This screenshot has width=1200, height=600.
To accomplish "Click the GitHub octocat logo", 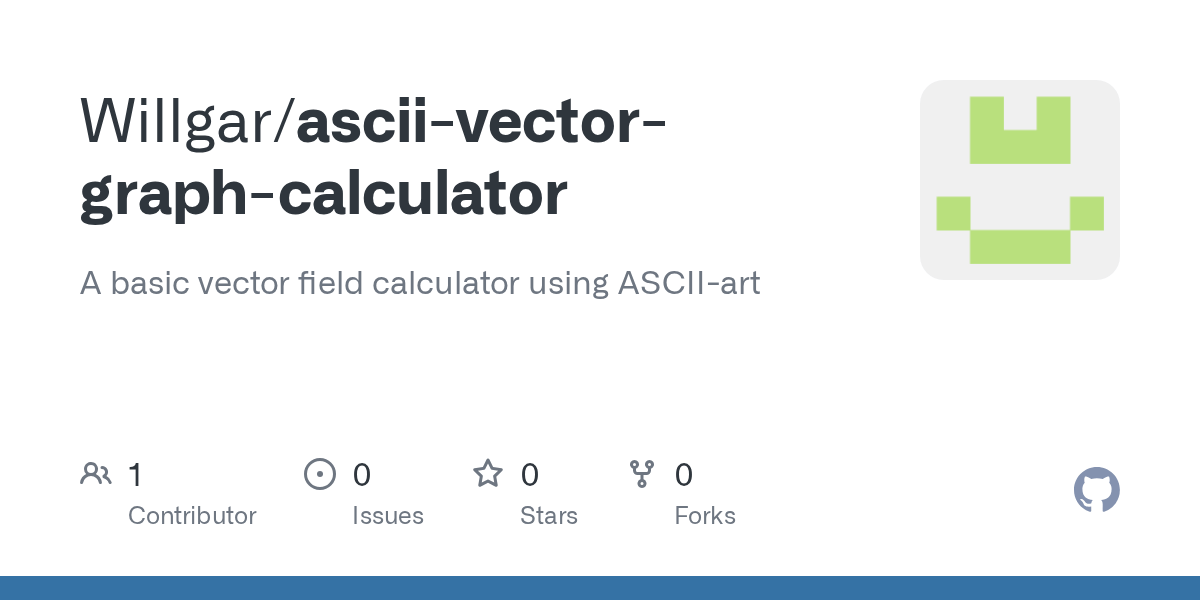I will click(1097, 490).
